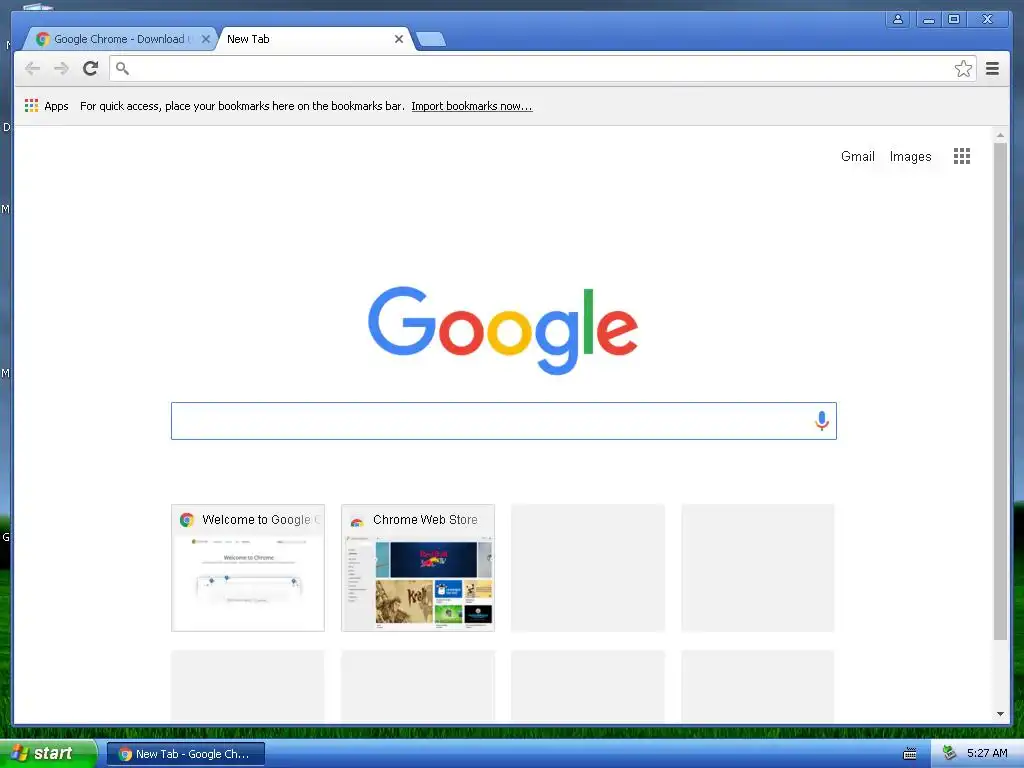This screenshot has height=768, width=1024.
Task: Open the Images link
Action: point(910,157)
